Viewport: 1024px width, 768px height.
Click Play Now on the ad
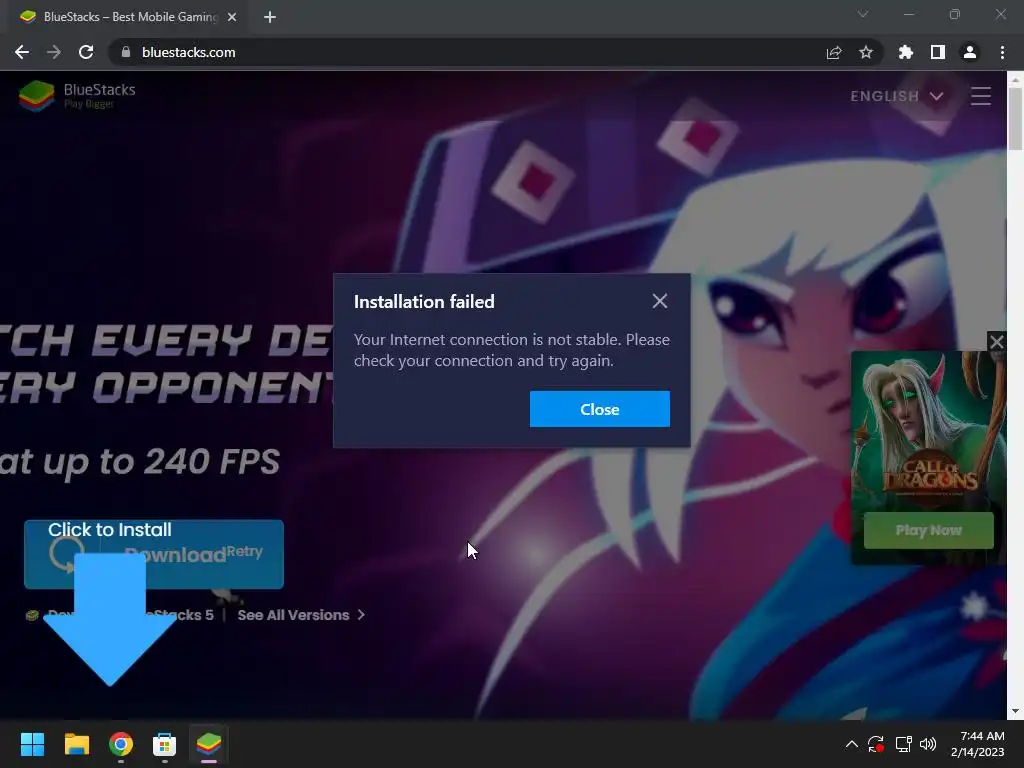(929, 530)
